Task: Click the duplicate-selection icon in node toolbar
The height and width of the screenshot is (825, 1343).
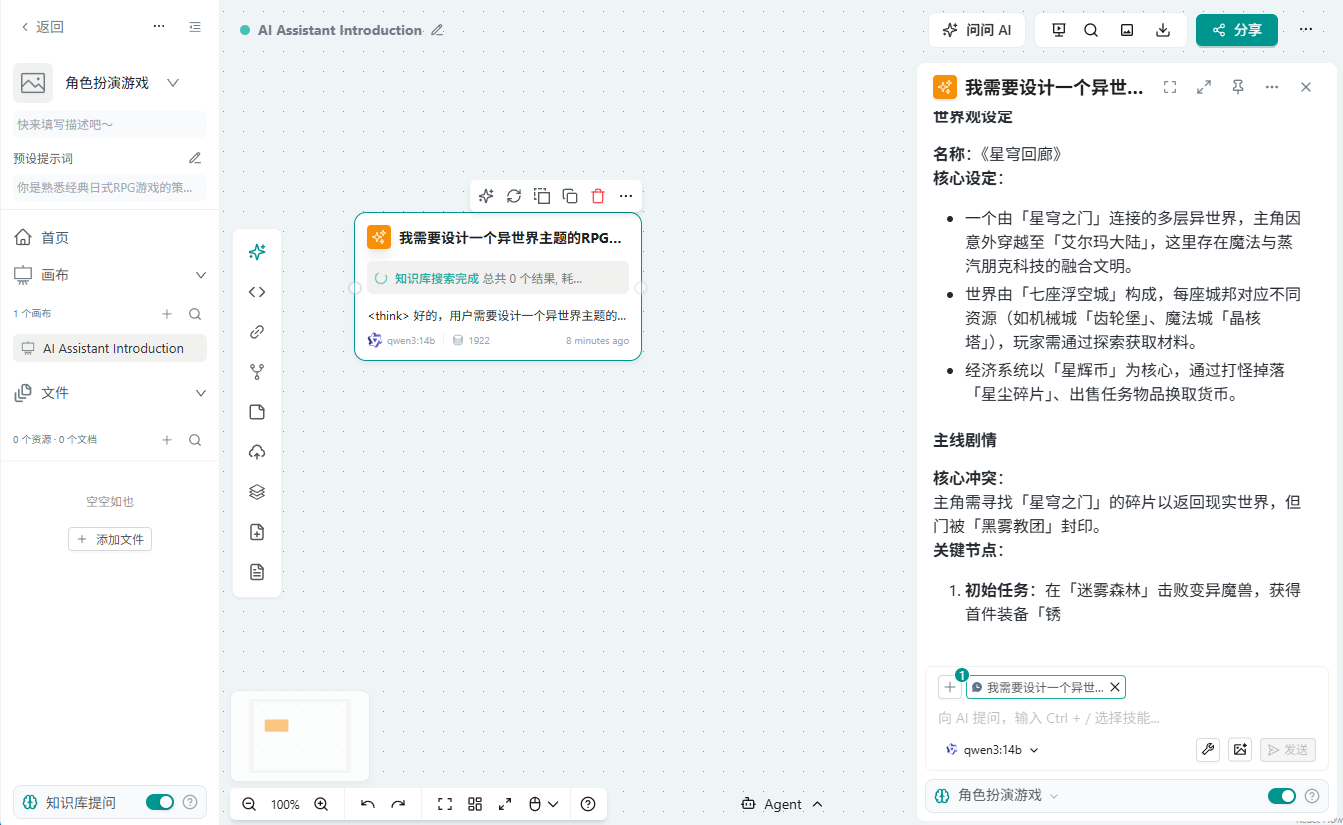Action: pyautogui.click(x=542, y=196)
